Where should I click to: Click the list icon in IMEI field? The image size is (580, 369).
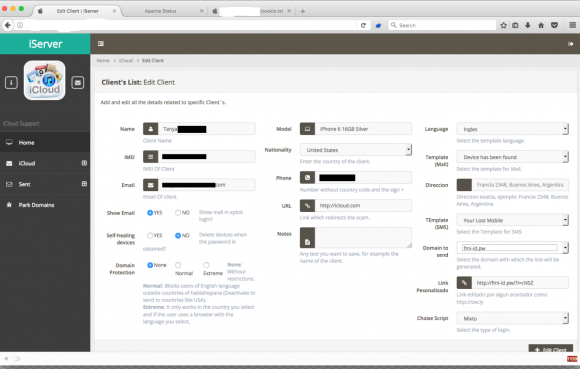click(x=151, y=157)
